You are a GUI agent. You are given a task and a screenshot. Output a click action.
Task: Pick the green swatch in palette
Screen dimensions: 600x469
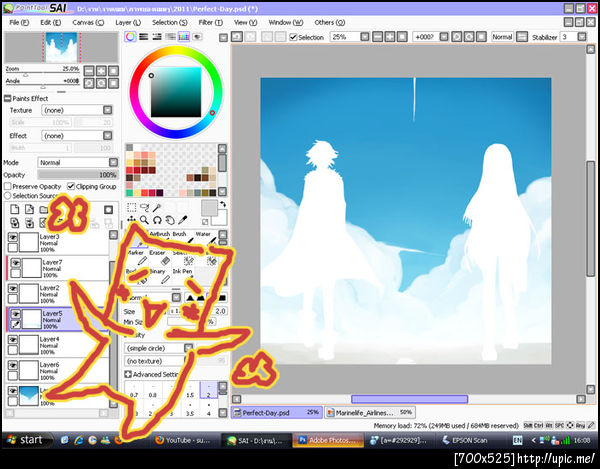pyautogui.click(x=129, y=192)
